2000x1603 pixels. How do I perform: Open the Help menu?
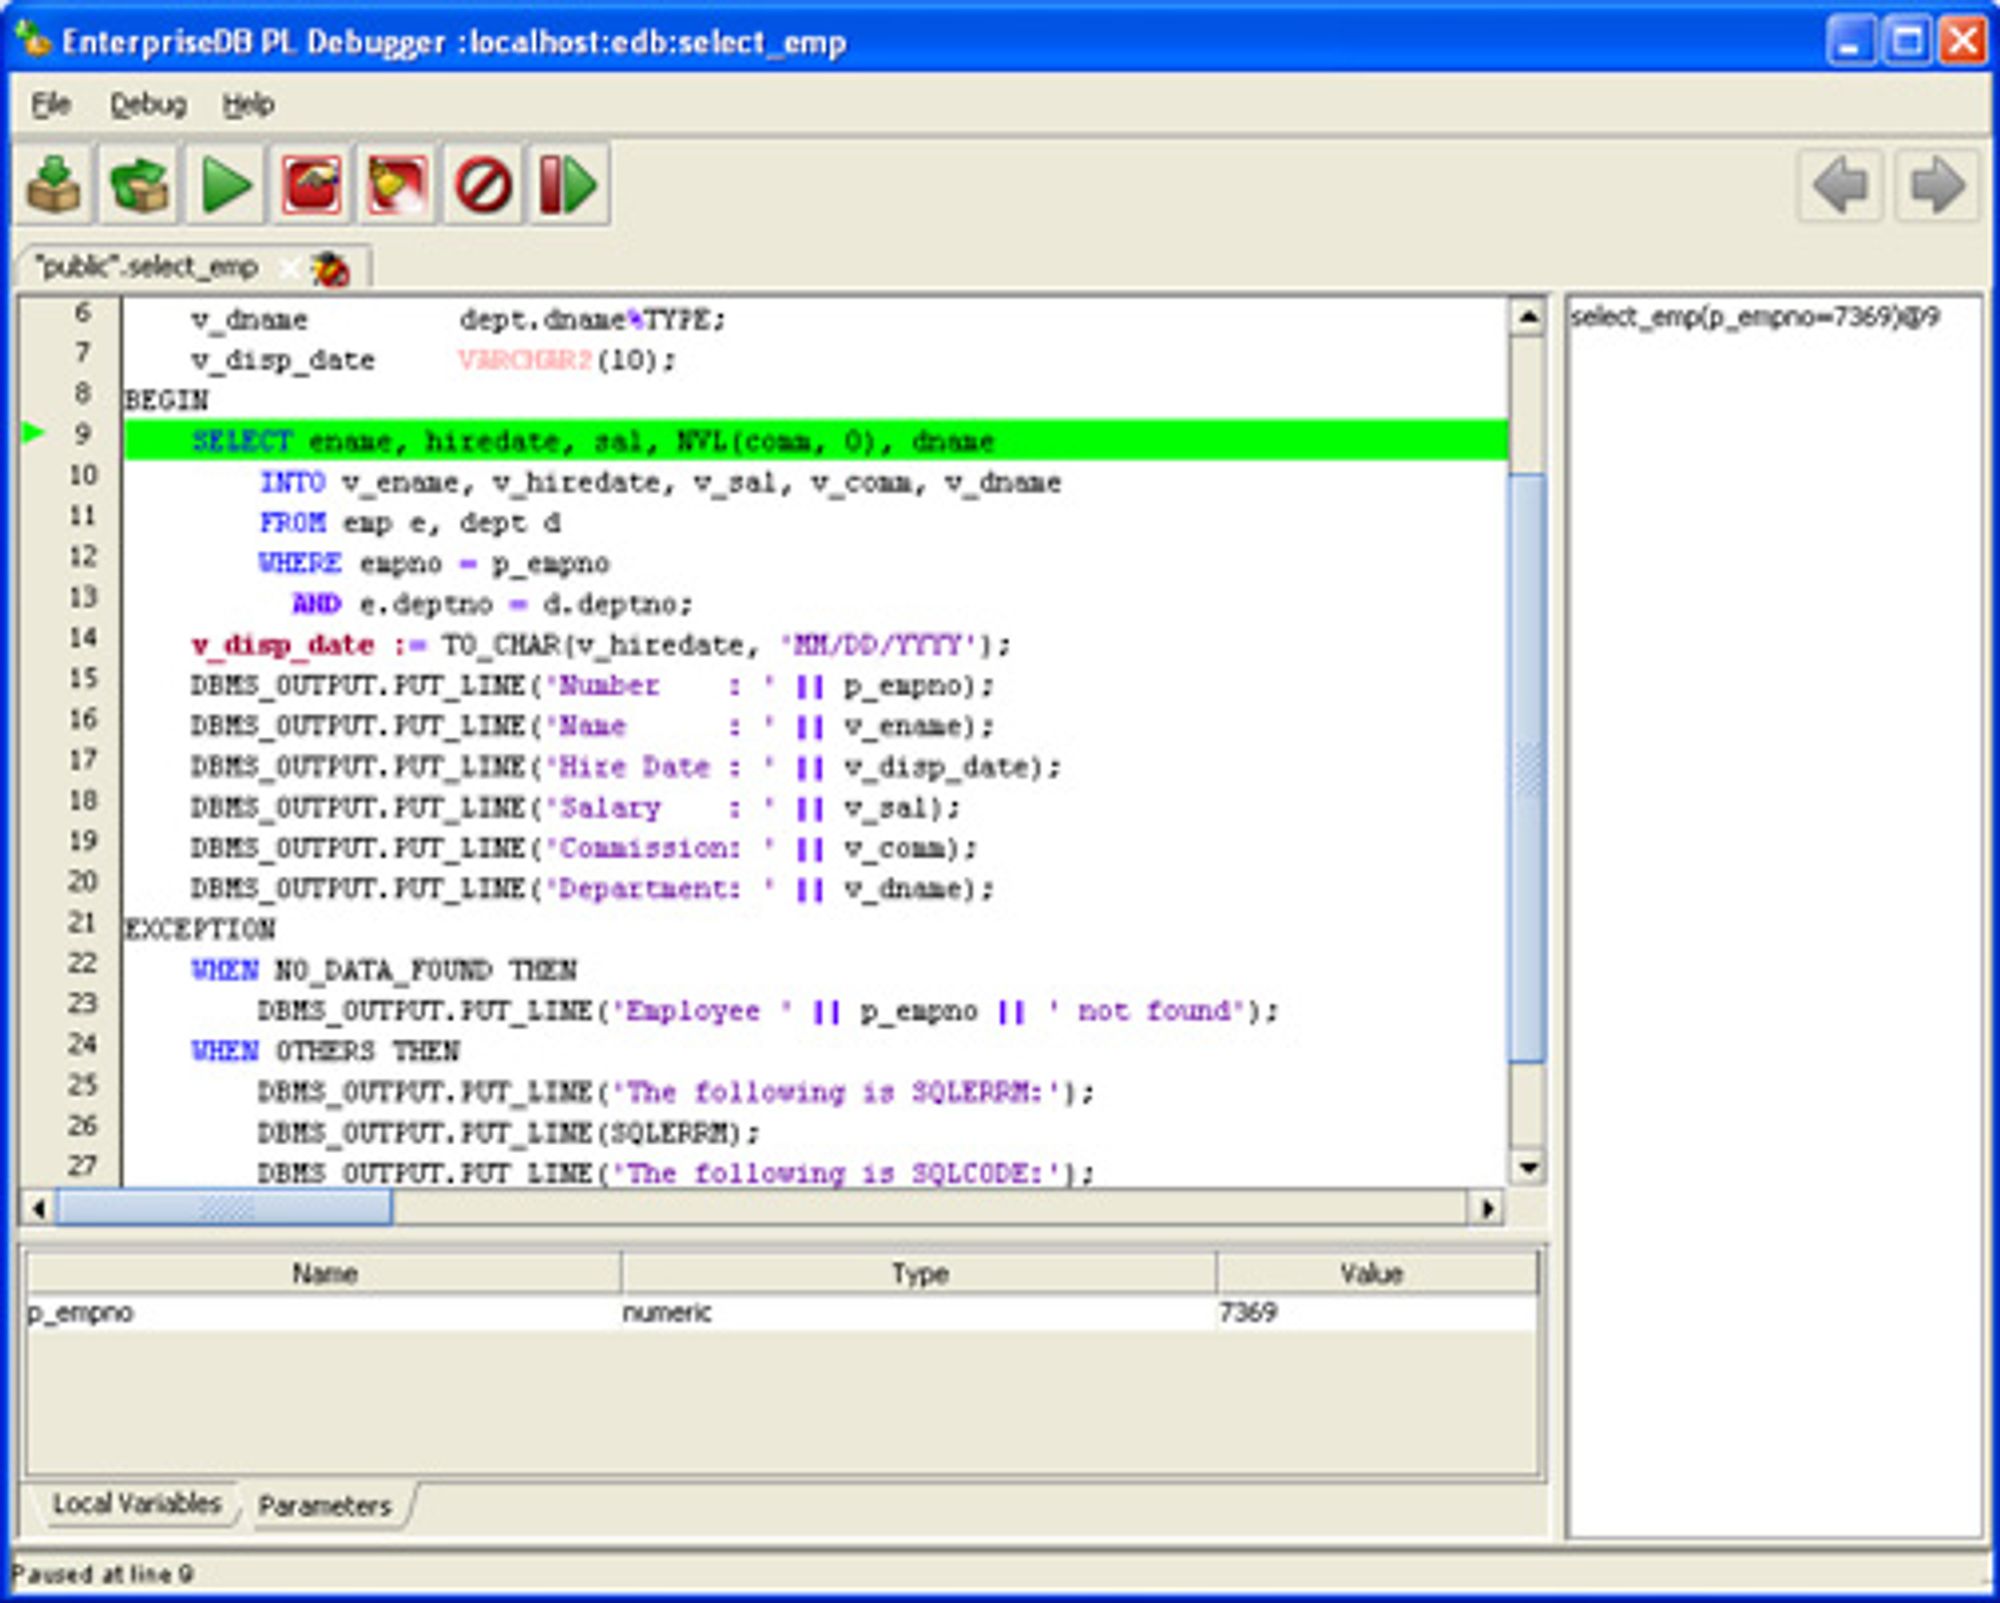point(248,104)
